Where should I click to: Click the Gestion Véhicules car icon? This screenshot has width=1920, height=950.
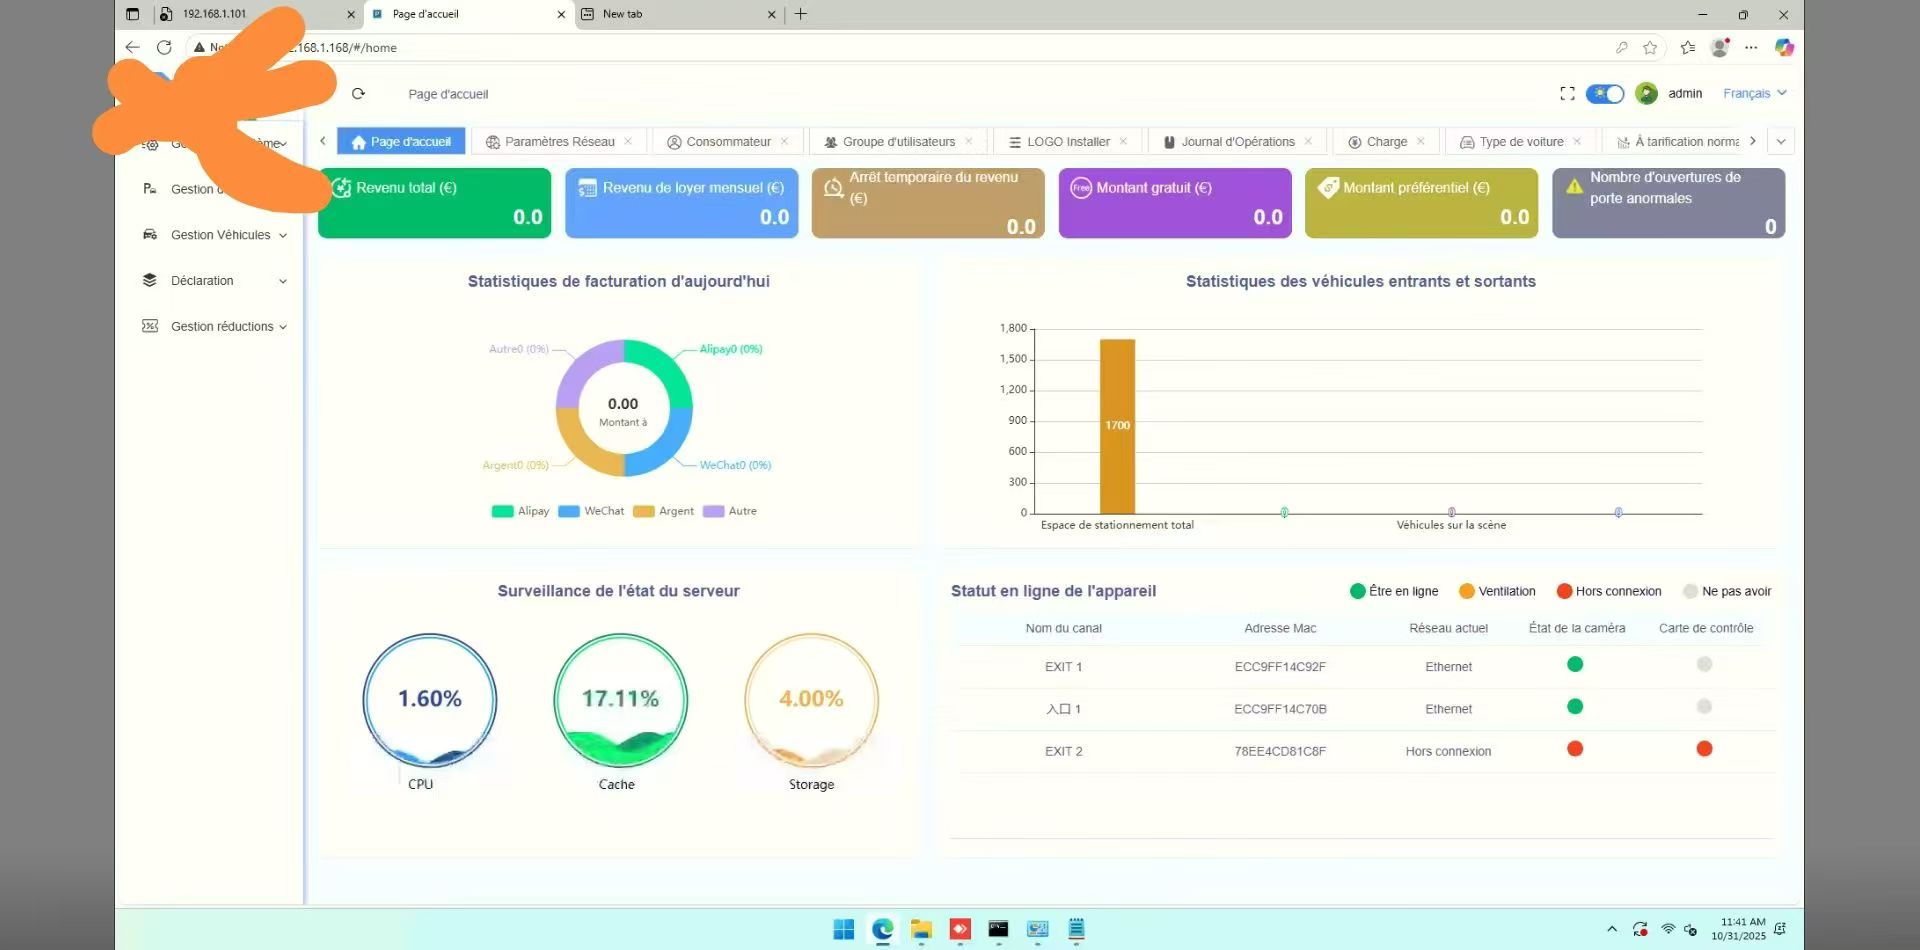tap(150, 234)
